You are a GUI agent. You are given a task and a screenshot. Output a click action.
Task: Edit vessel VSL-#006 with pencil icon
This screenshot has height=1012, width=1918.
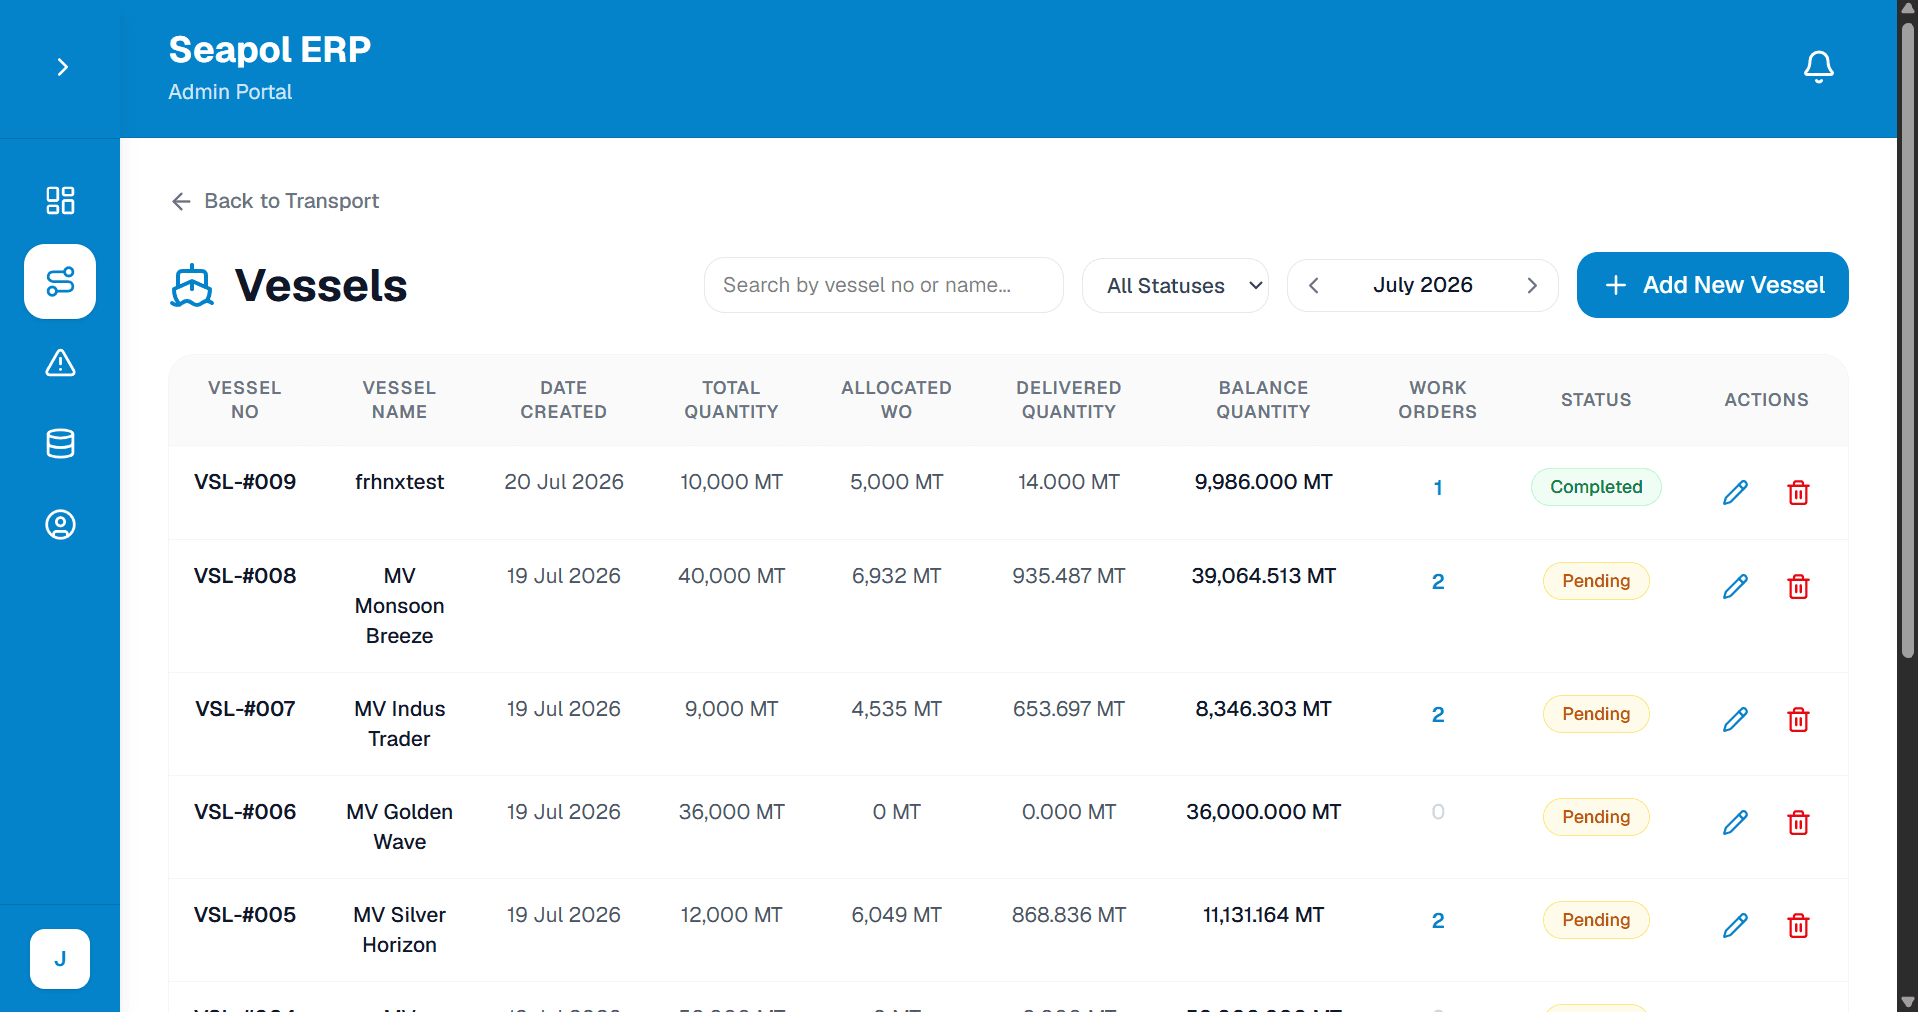click(1735, 822)
